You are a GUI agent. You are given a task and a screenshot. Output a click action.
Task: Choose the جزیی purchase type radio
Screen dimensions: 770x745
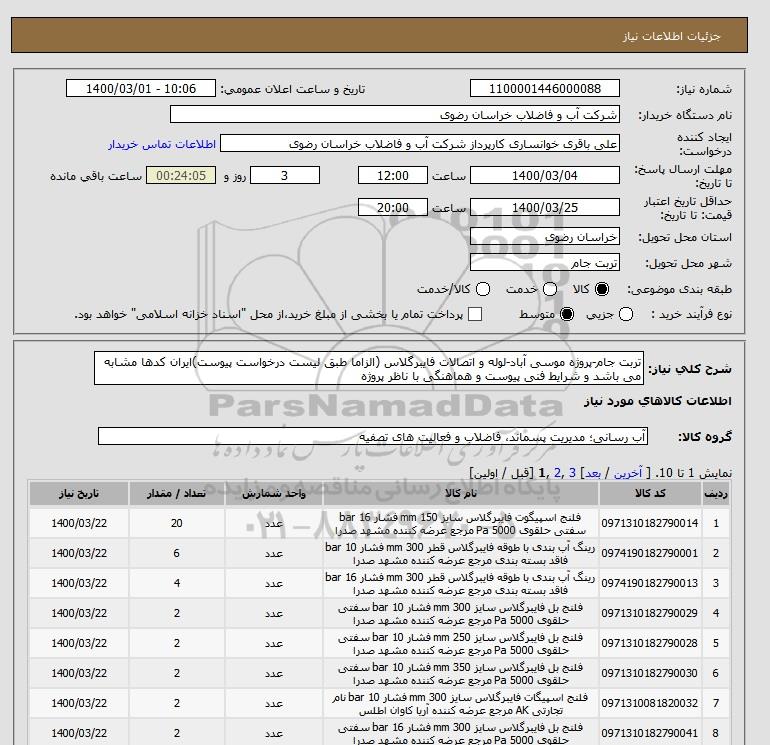pyautogui.click(x=626, y=314)
